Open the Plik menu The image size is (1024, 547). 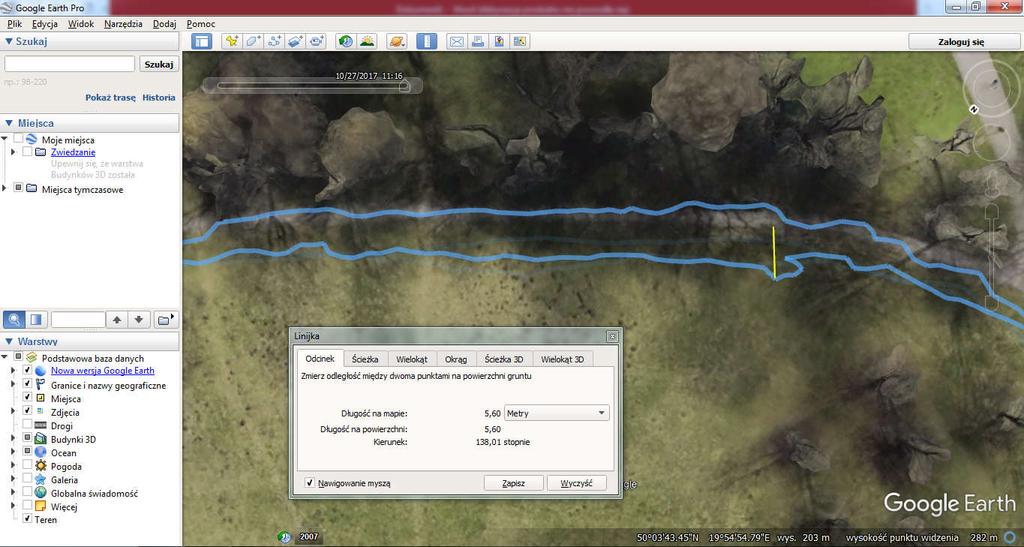(14, 23)
